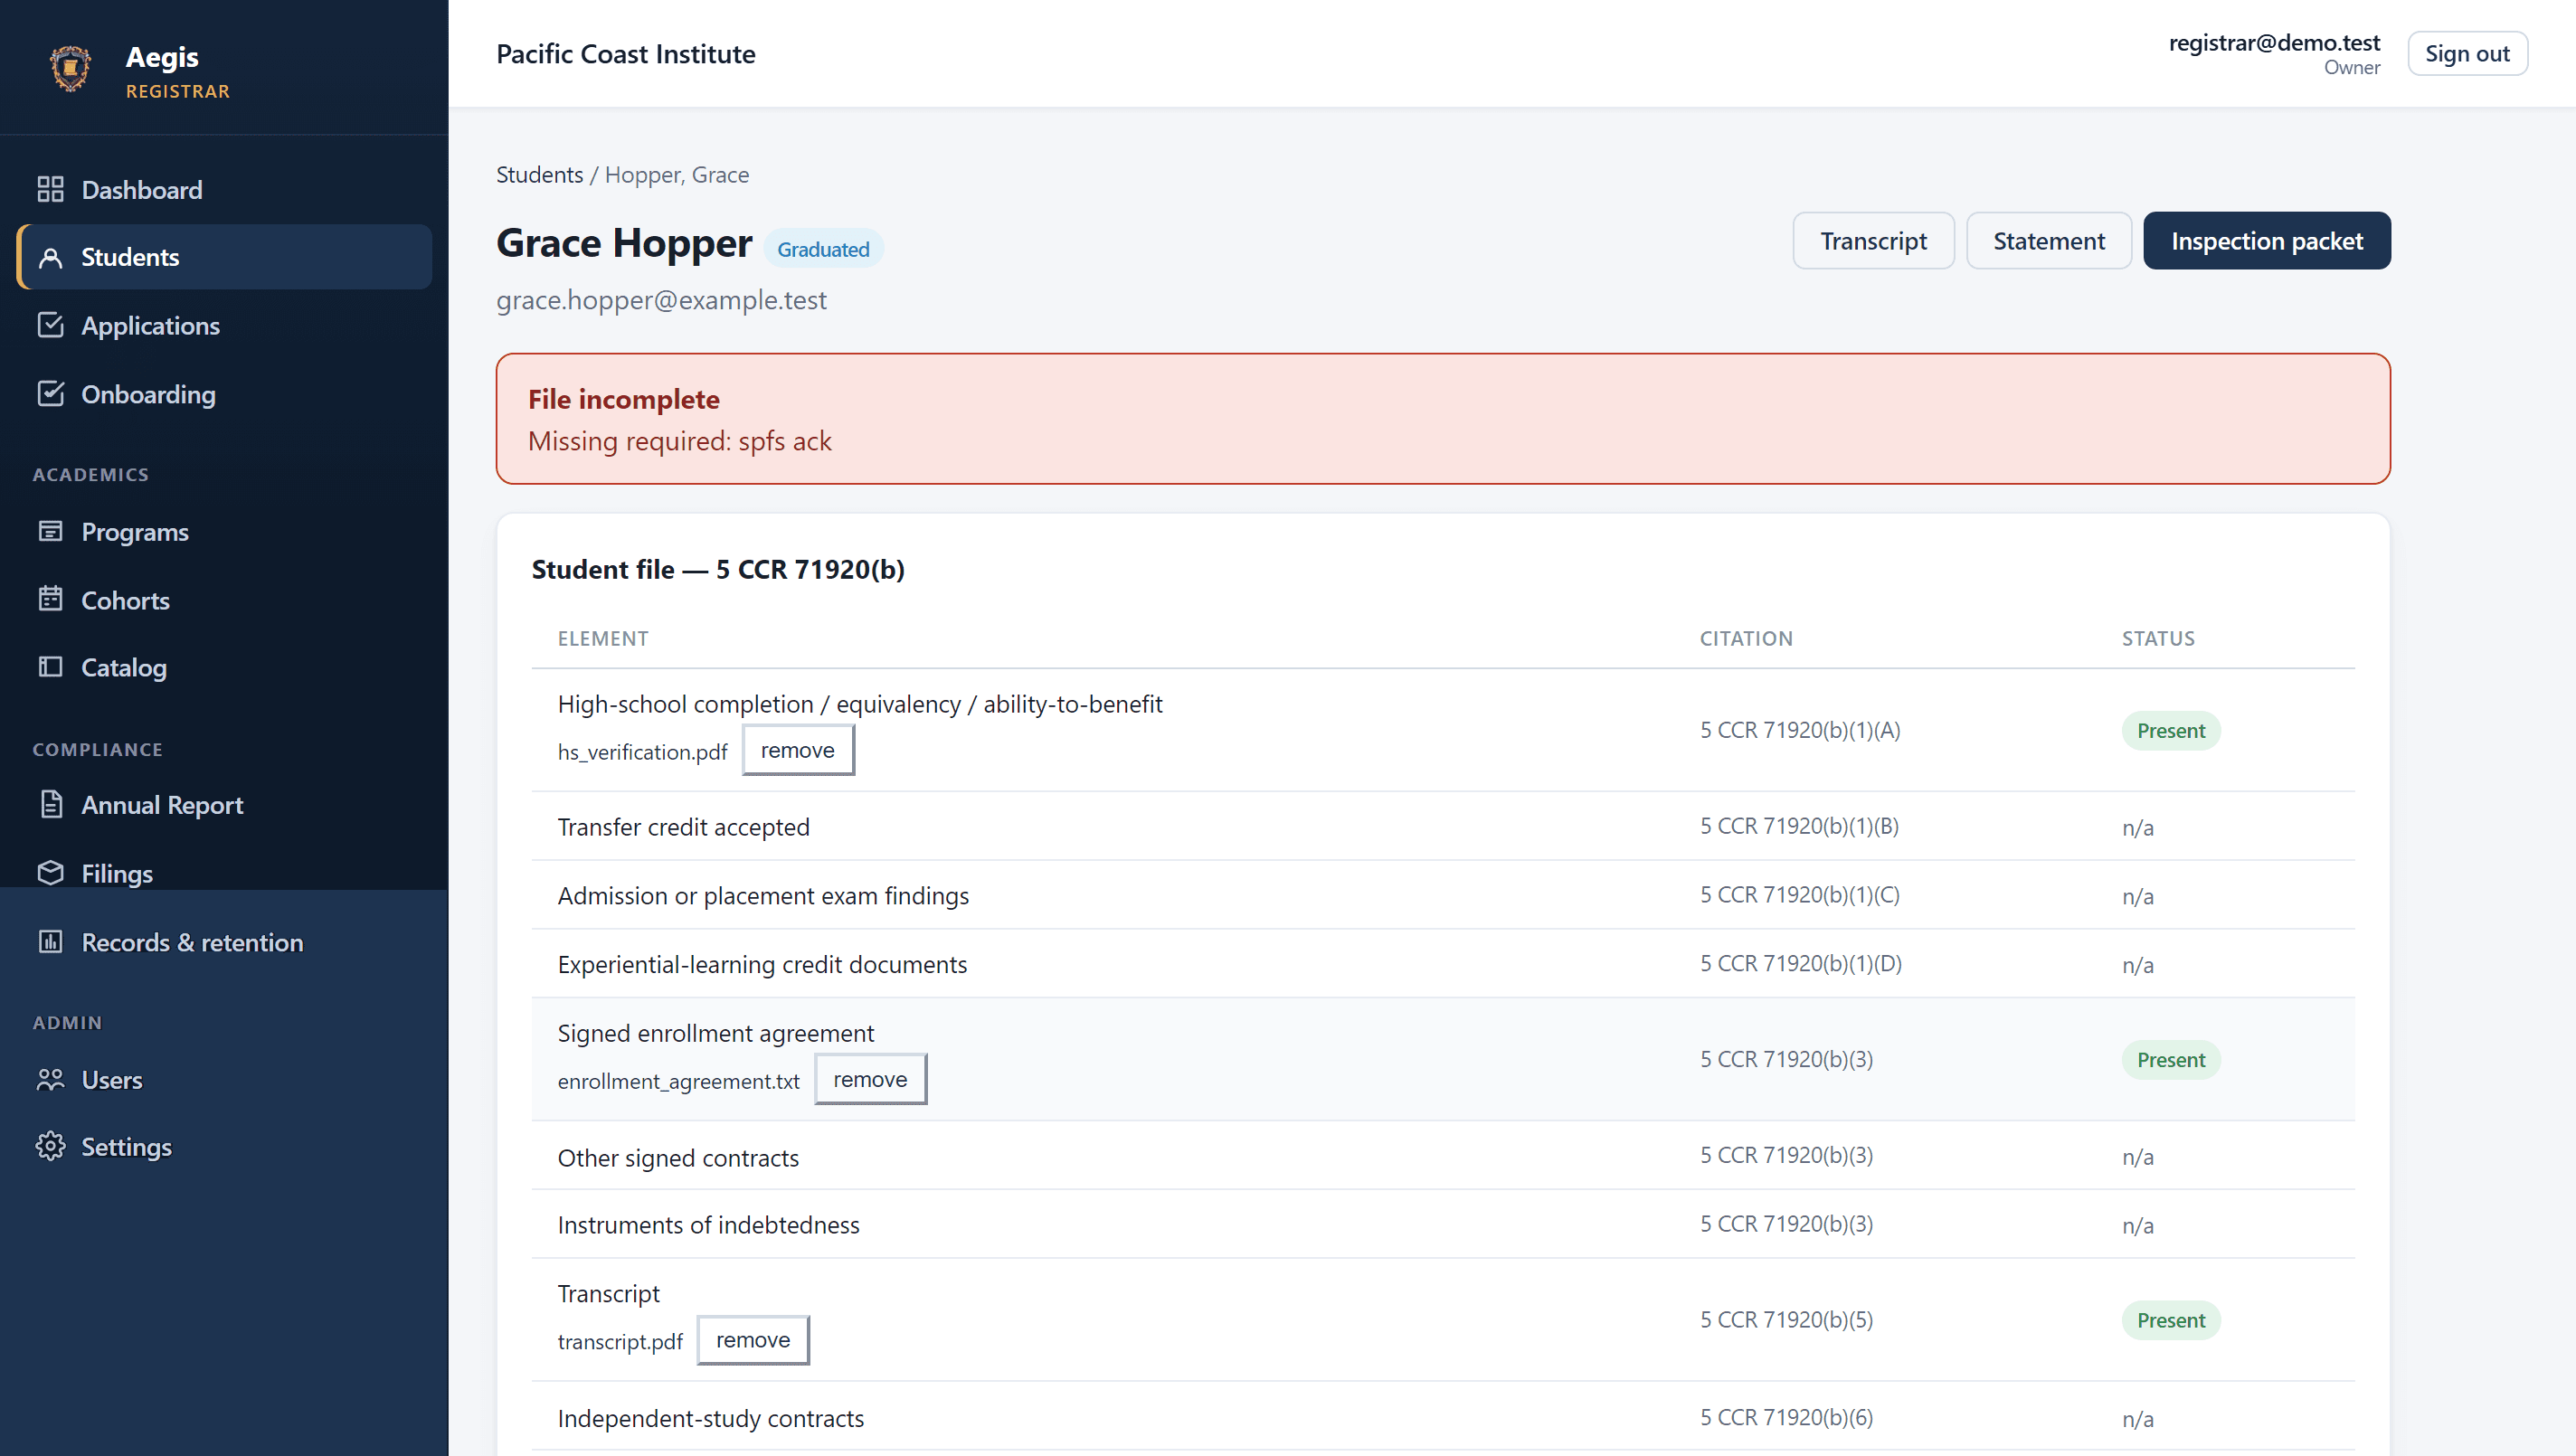
Task: Sign out of the registrar account
Action: point(2467,53)
